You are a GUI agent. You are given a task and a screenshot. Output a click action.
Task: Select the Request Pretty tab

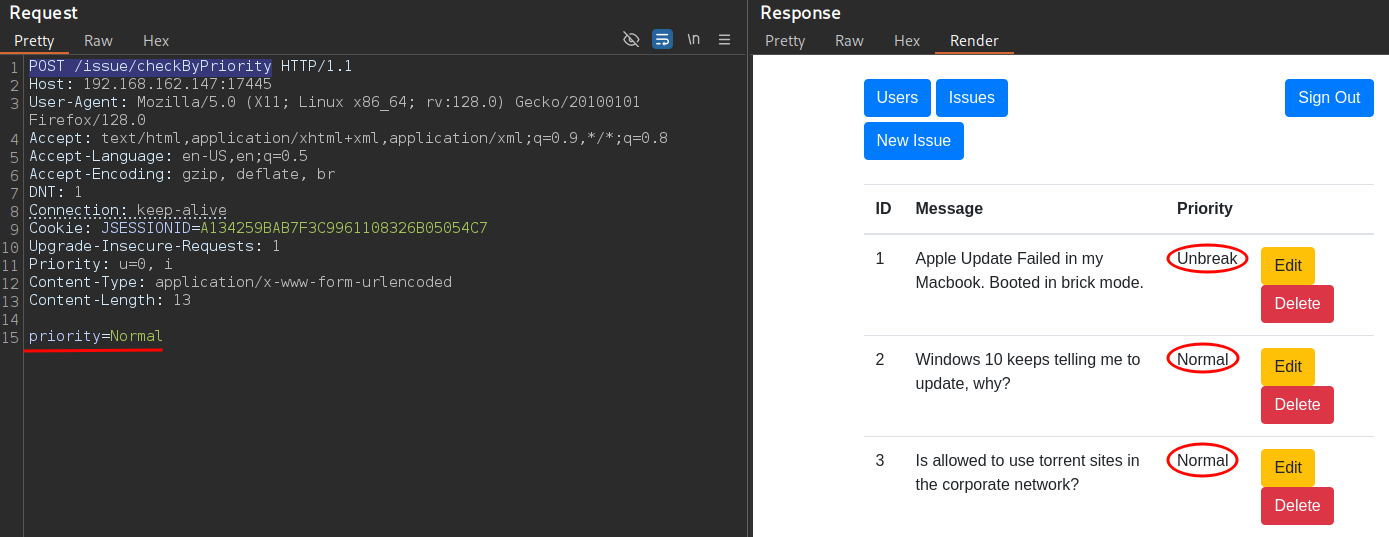[34, 41]
